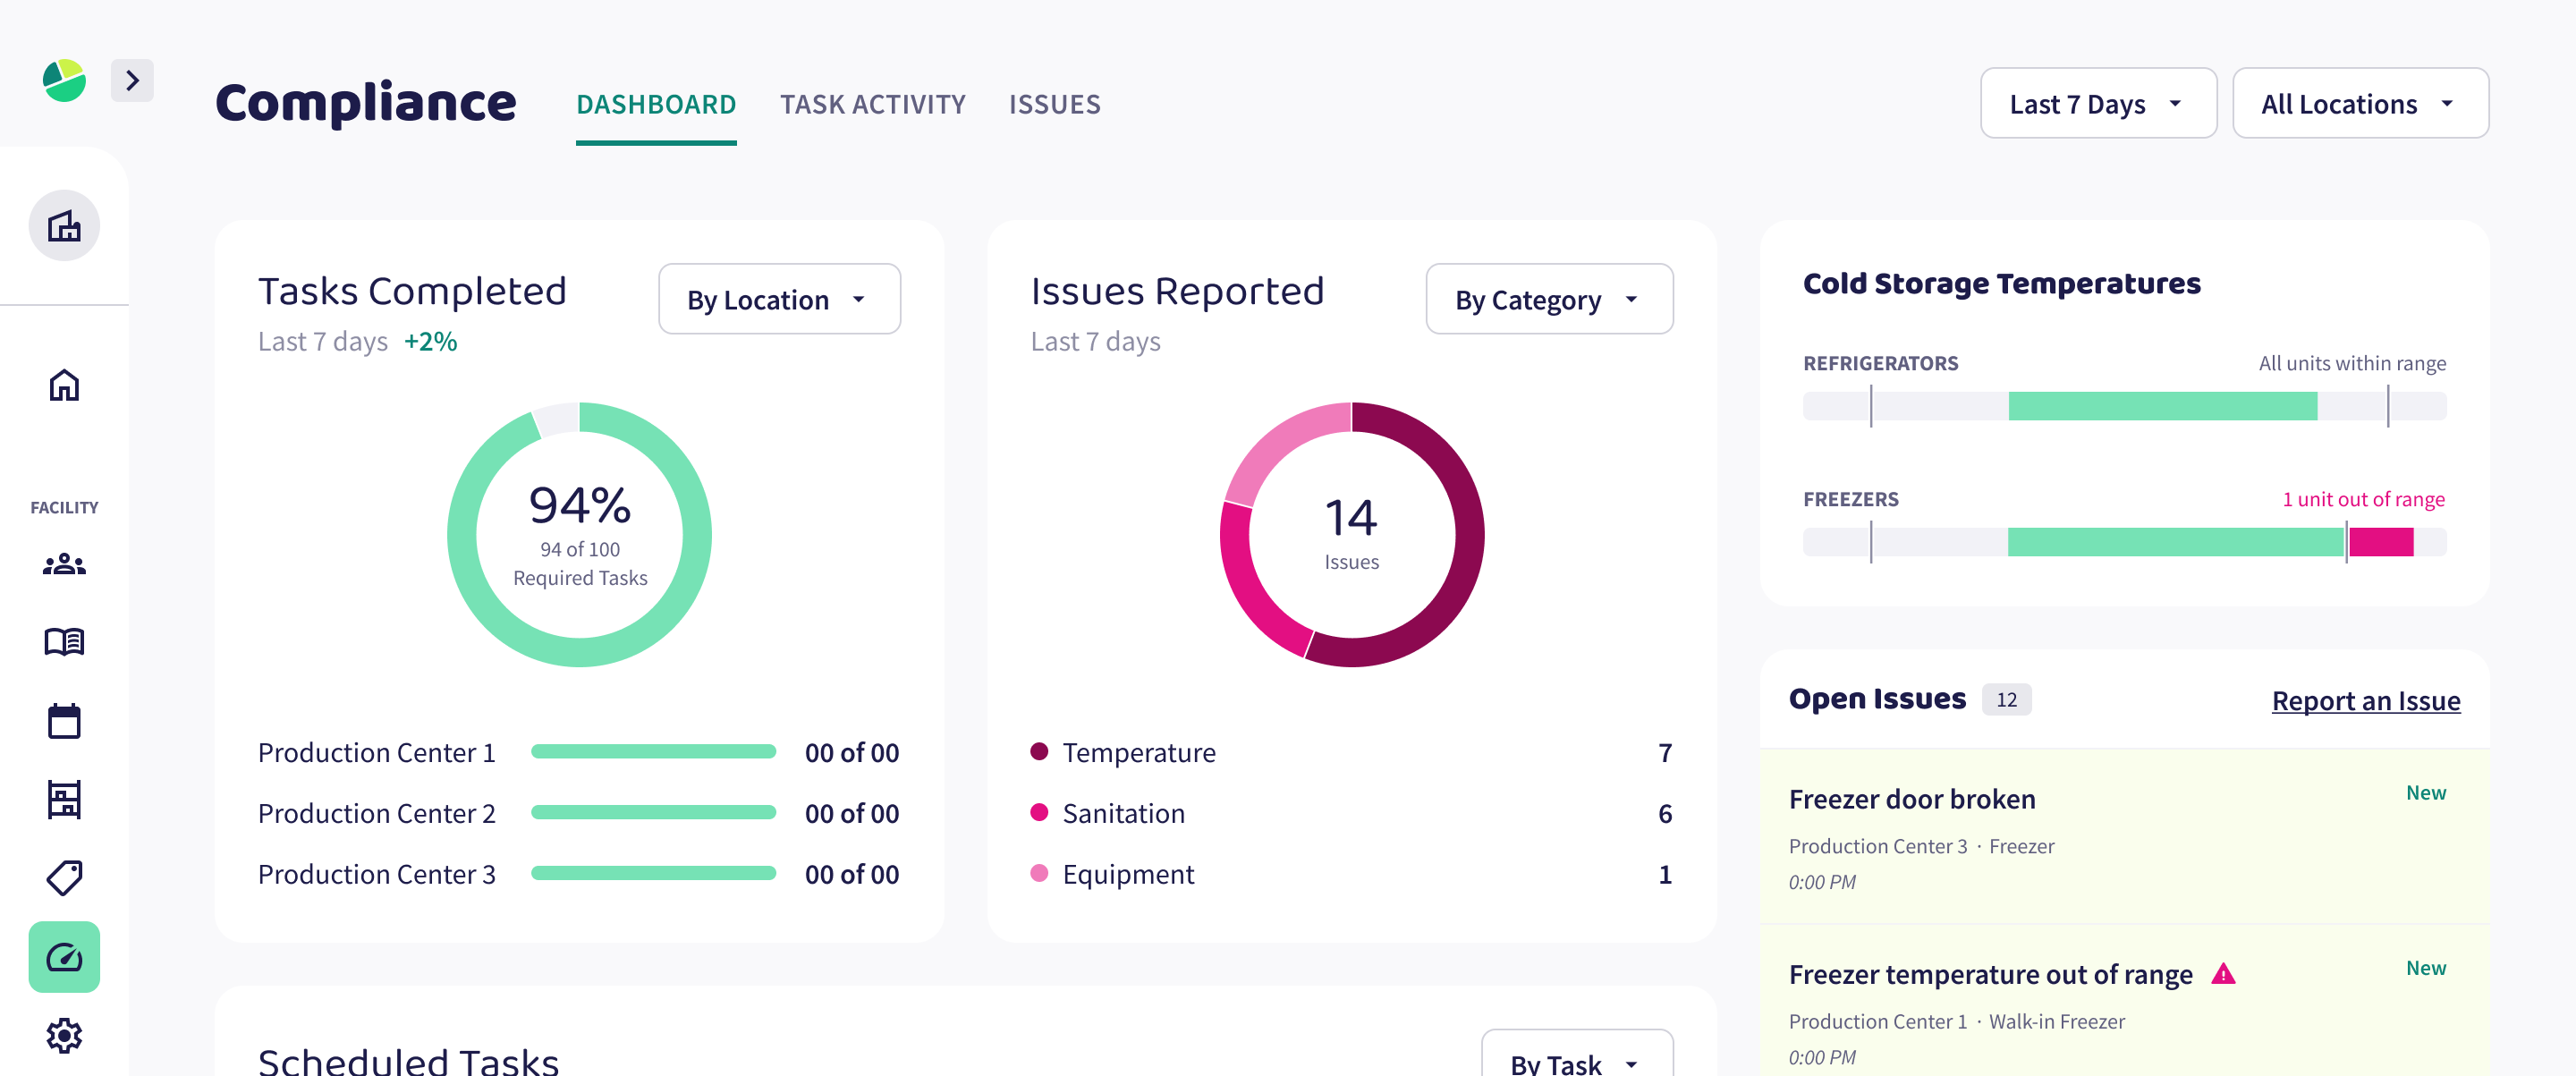2576x1076 pixels.
Task: Click the Report an Issue link
Action: coord(2365,700)
